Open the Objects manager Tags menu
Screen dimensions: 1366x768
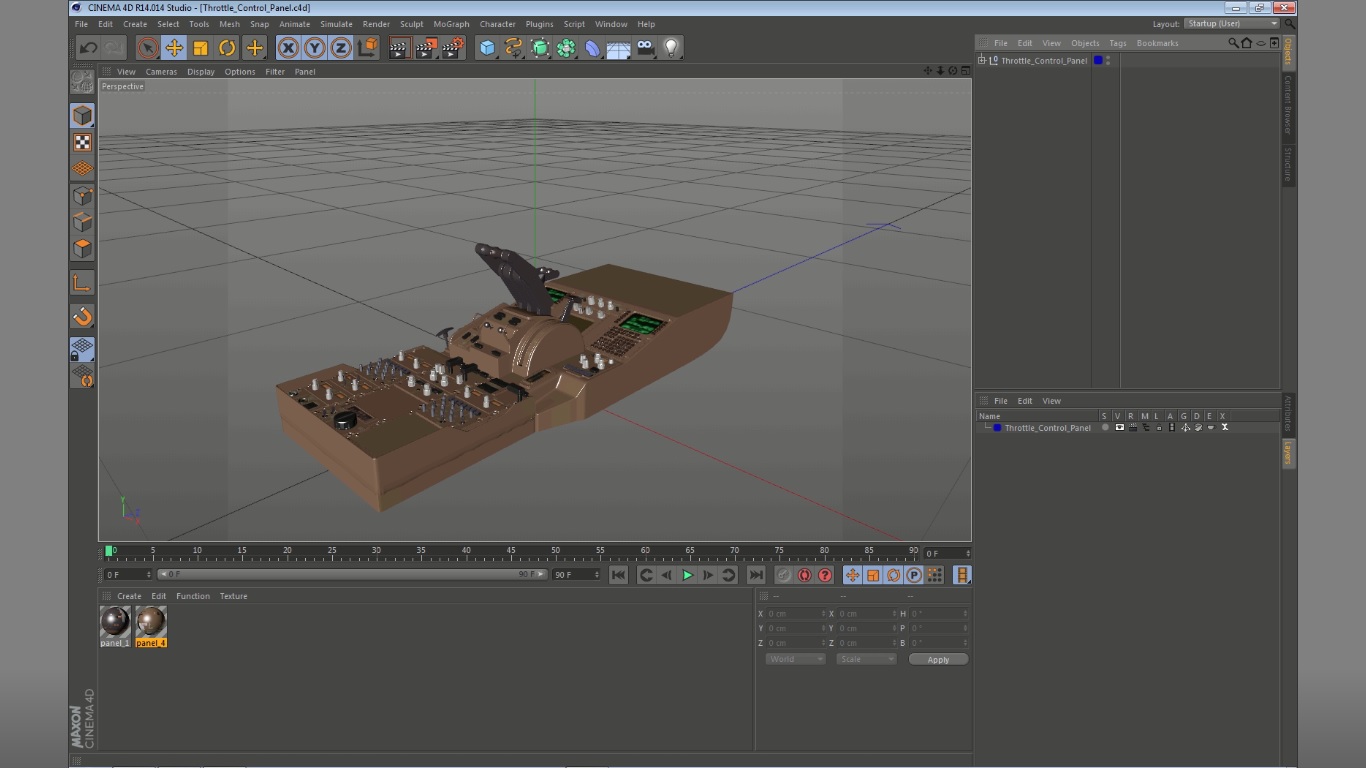pyautogui.click(x=1118, y=43)
